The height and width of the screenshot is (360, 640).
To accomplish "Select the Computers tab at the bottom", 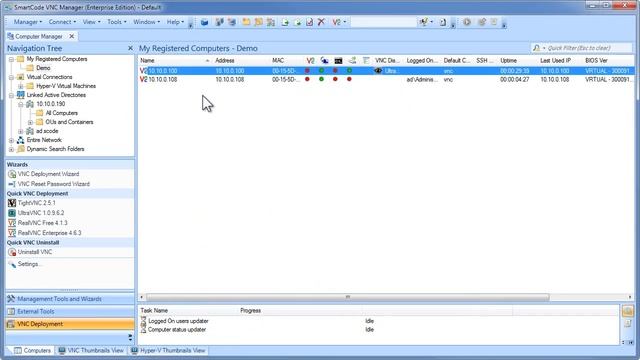I will (33, 351).
